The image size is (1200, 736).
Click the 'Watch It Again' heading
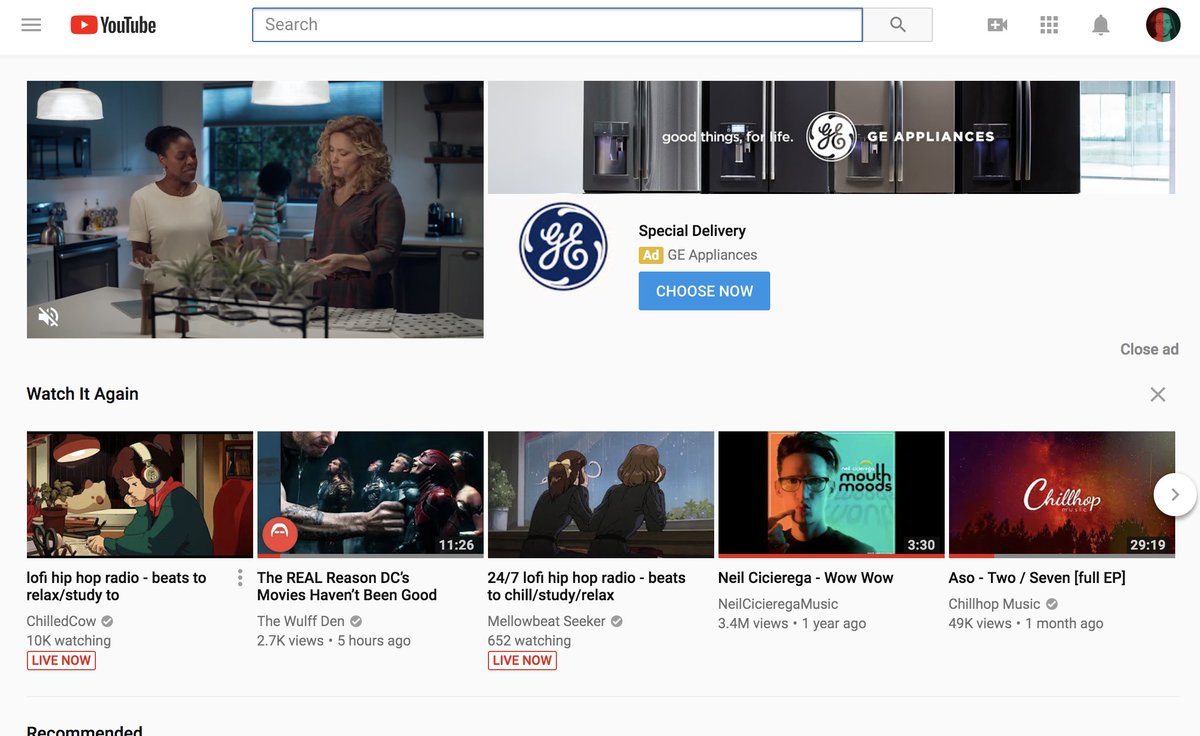tap(82, 394)
